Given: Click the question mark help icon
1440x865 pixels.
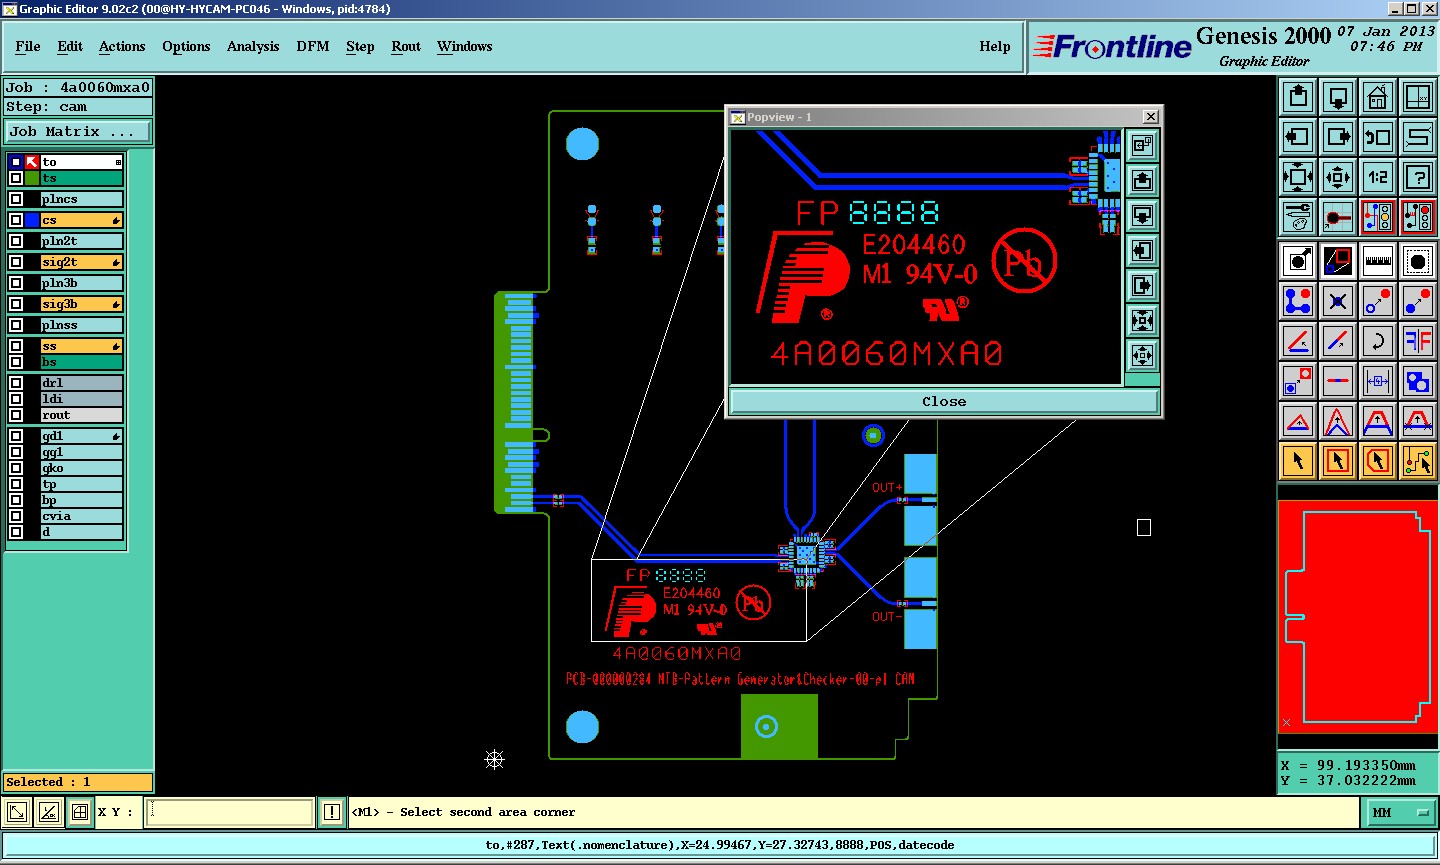Looking at the screenshot, I should pos(1418,177).
